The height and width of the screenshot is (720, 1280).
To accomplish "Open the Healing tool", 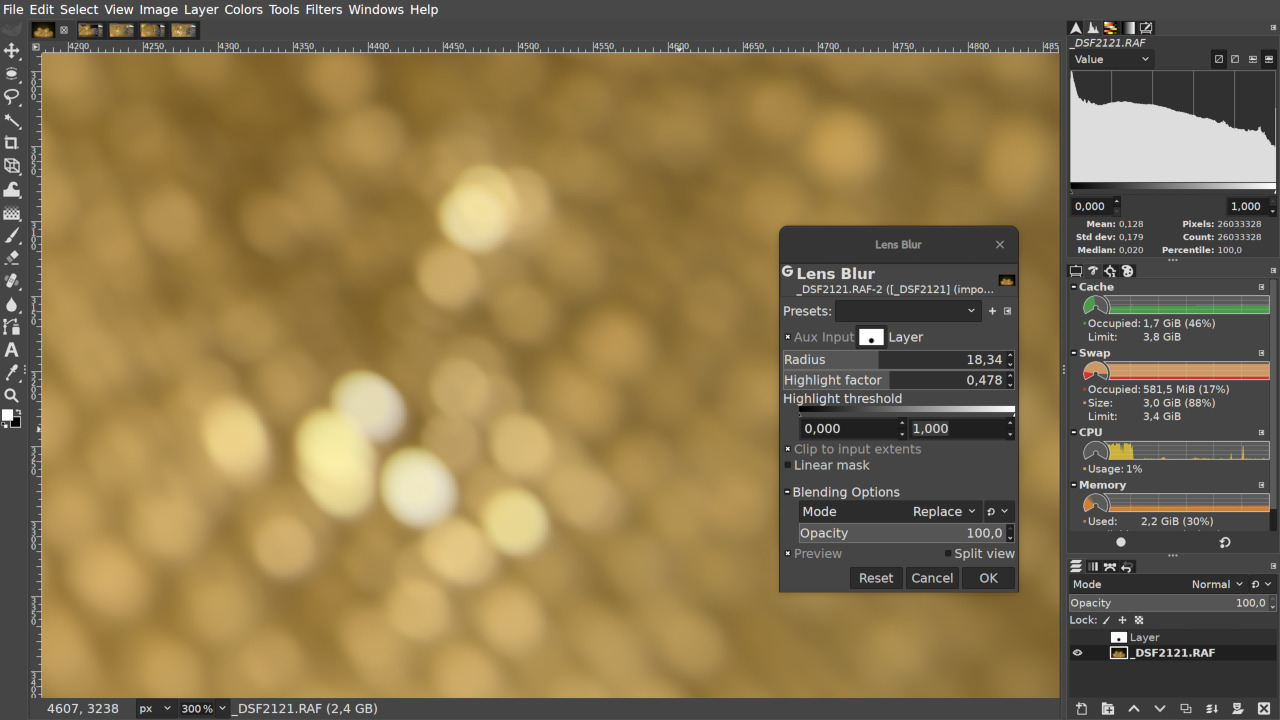I will tap(13, 283).
